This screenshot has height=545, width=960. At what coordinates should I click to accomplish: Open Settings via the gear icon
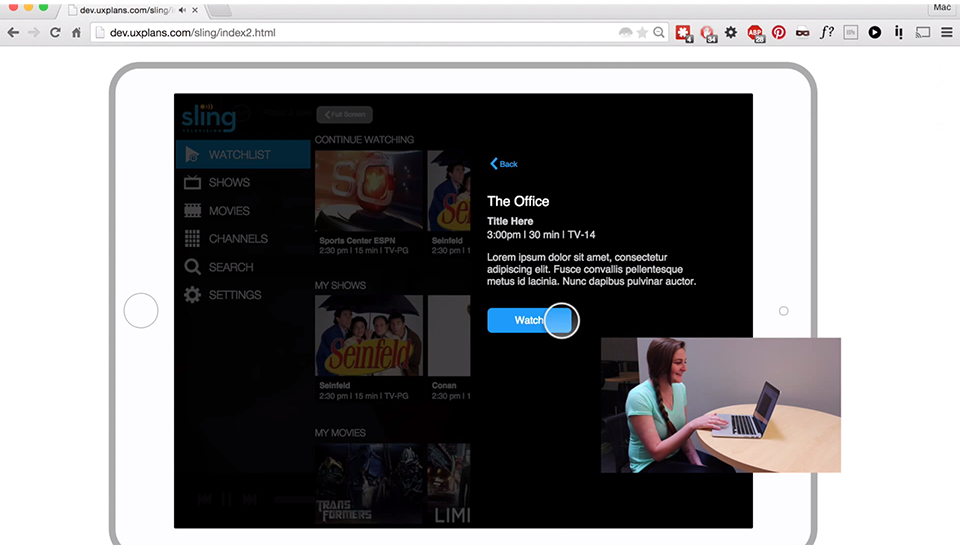[193, 295]
